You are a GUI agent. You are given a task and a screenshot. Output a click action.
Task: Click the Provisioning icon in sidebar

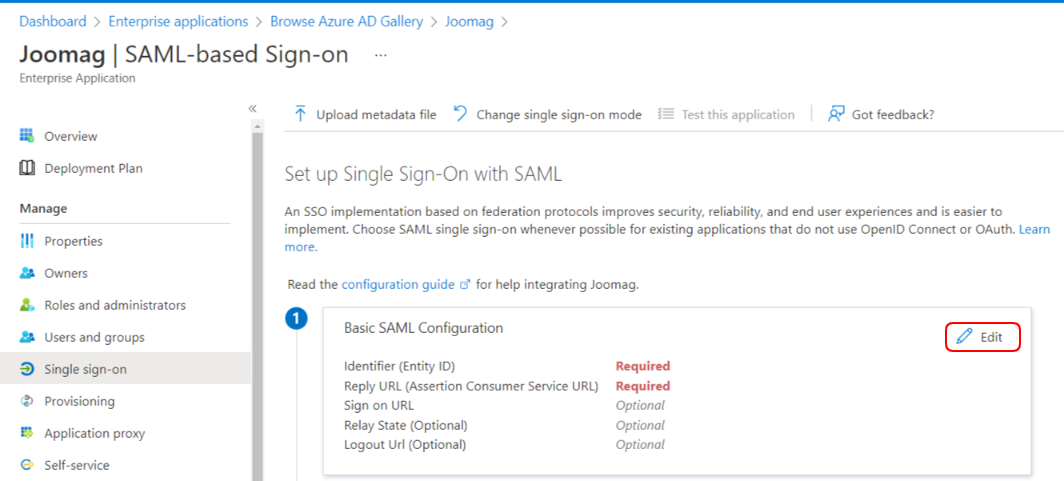pyautogui.click(x=28, y=401)
